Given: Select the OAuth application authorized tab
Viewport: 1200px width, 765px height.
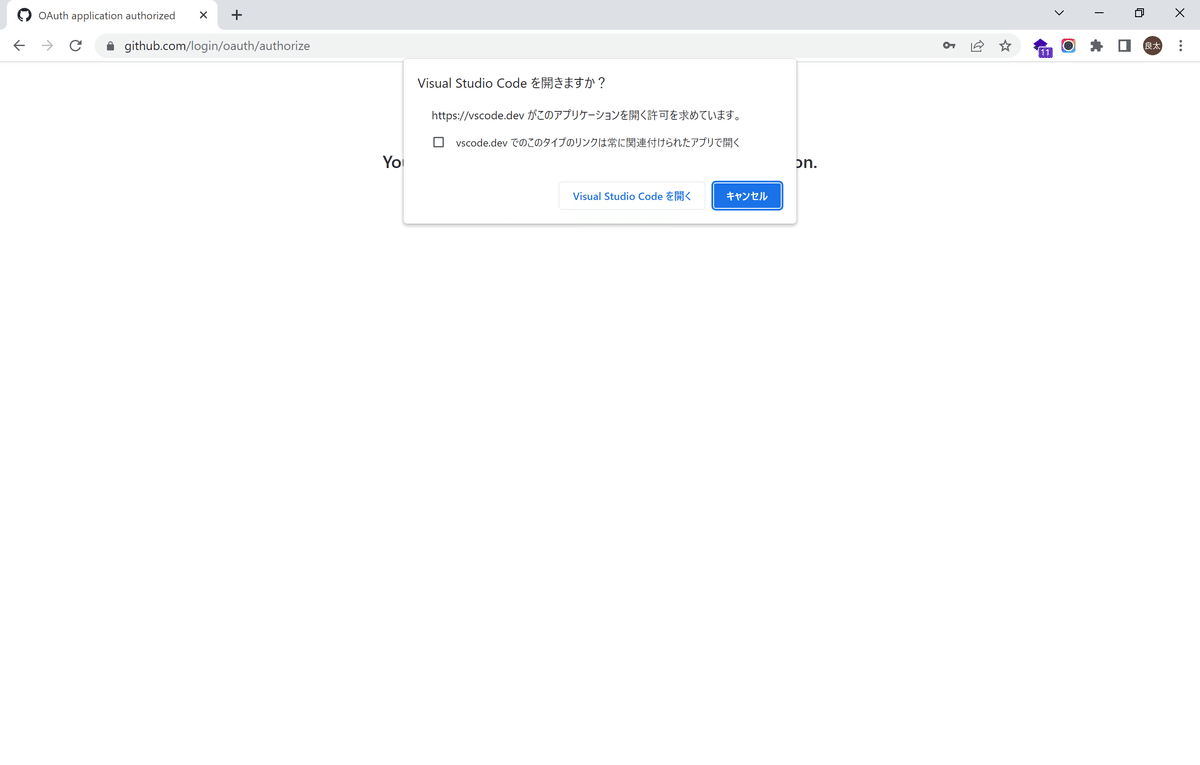Looking at the screenshot, I should (x=113, y=16).
